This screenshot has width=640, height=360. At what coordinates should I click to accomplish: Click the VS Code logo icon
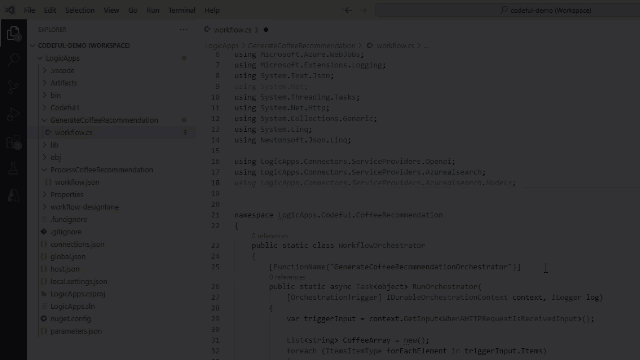pos(10,10)
